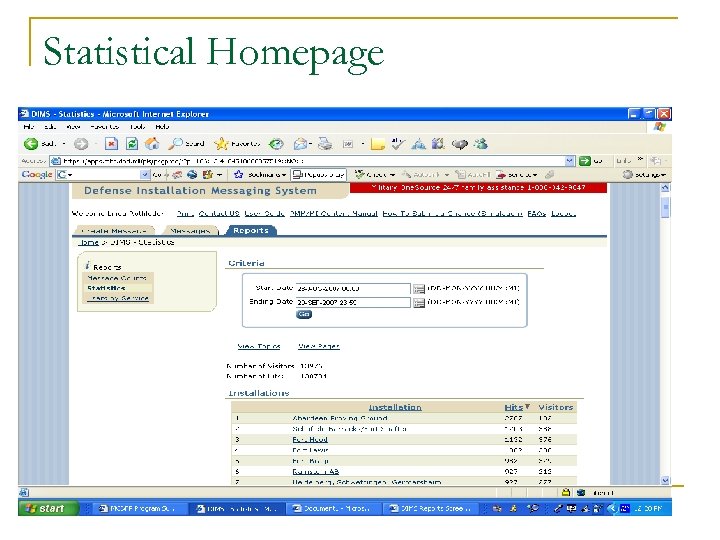The height and width of the screenshot is (540, 720).
Task: Click the Start Date input field
Action: click(353, 289)
